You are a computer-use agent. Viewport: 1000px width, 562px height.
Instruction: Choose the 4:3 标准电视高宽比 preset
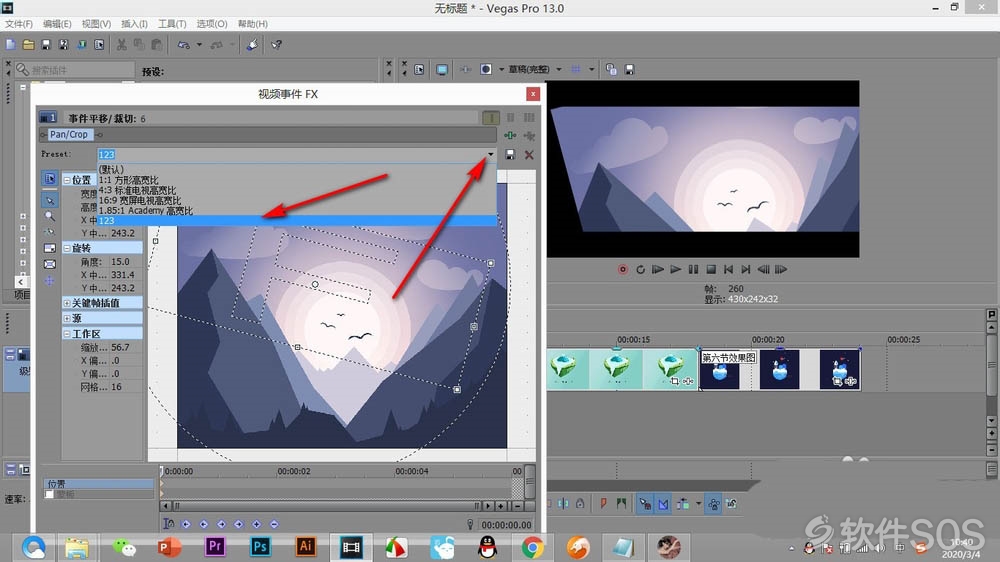pos(297,190)
